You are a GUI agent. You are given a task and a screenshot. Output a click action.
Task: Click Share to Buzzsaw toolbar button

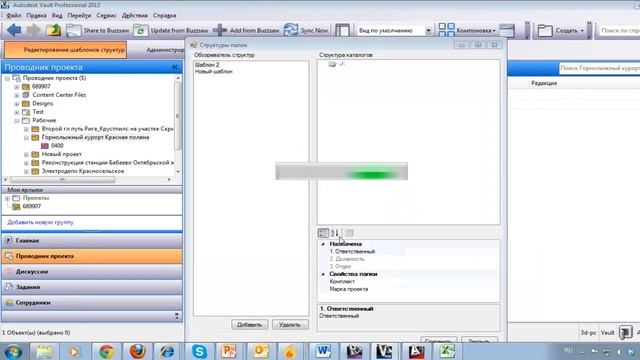tap(98, 30)
